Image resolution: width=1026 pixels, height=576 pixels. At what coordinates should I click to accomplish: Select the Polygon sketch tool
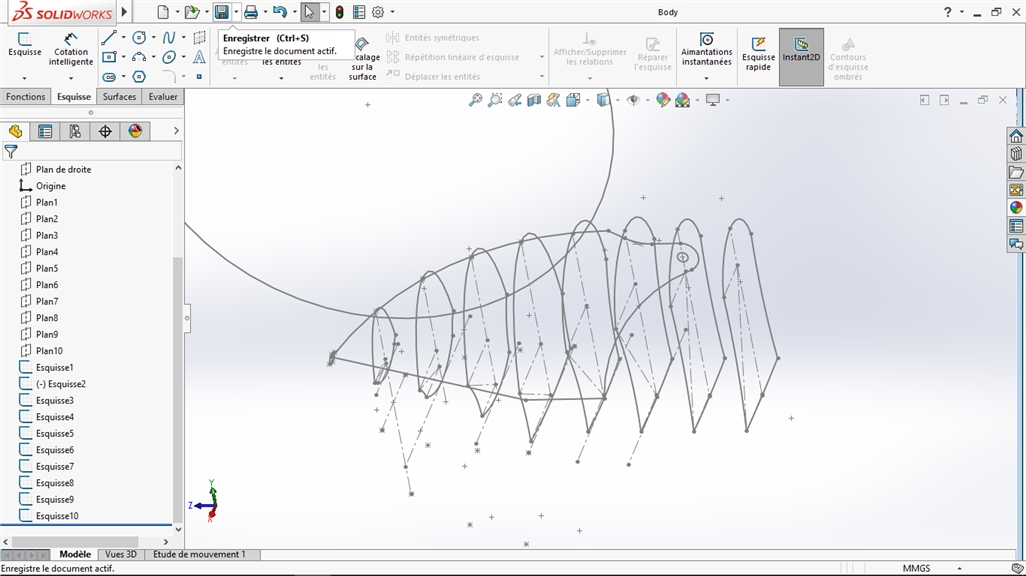coord(139,77)
